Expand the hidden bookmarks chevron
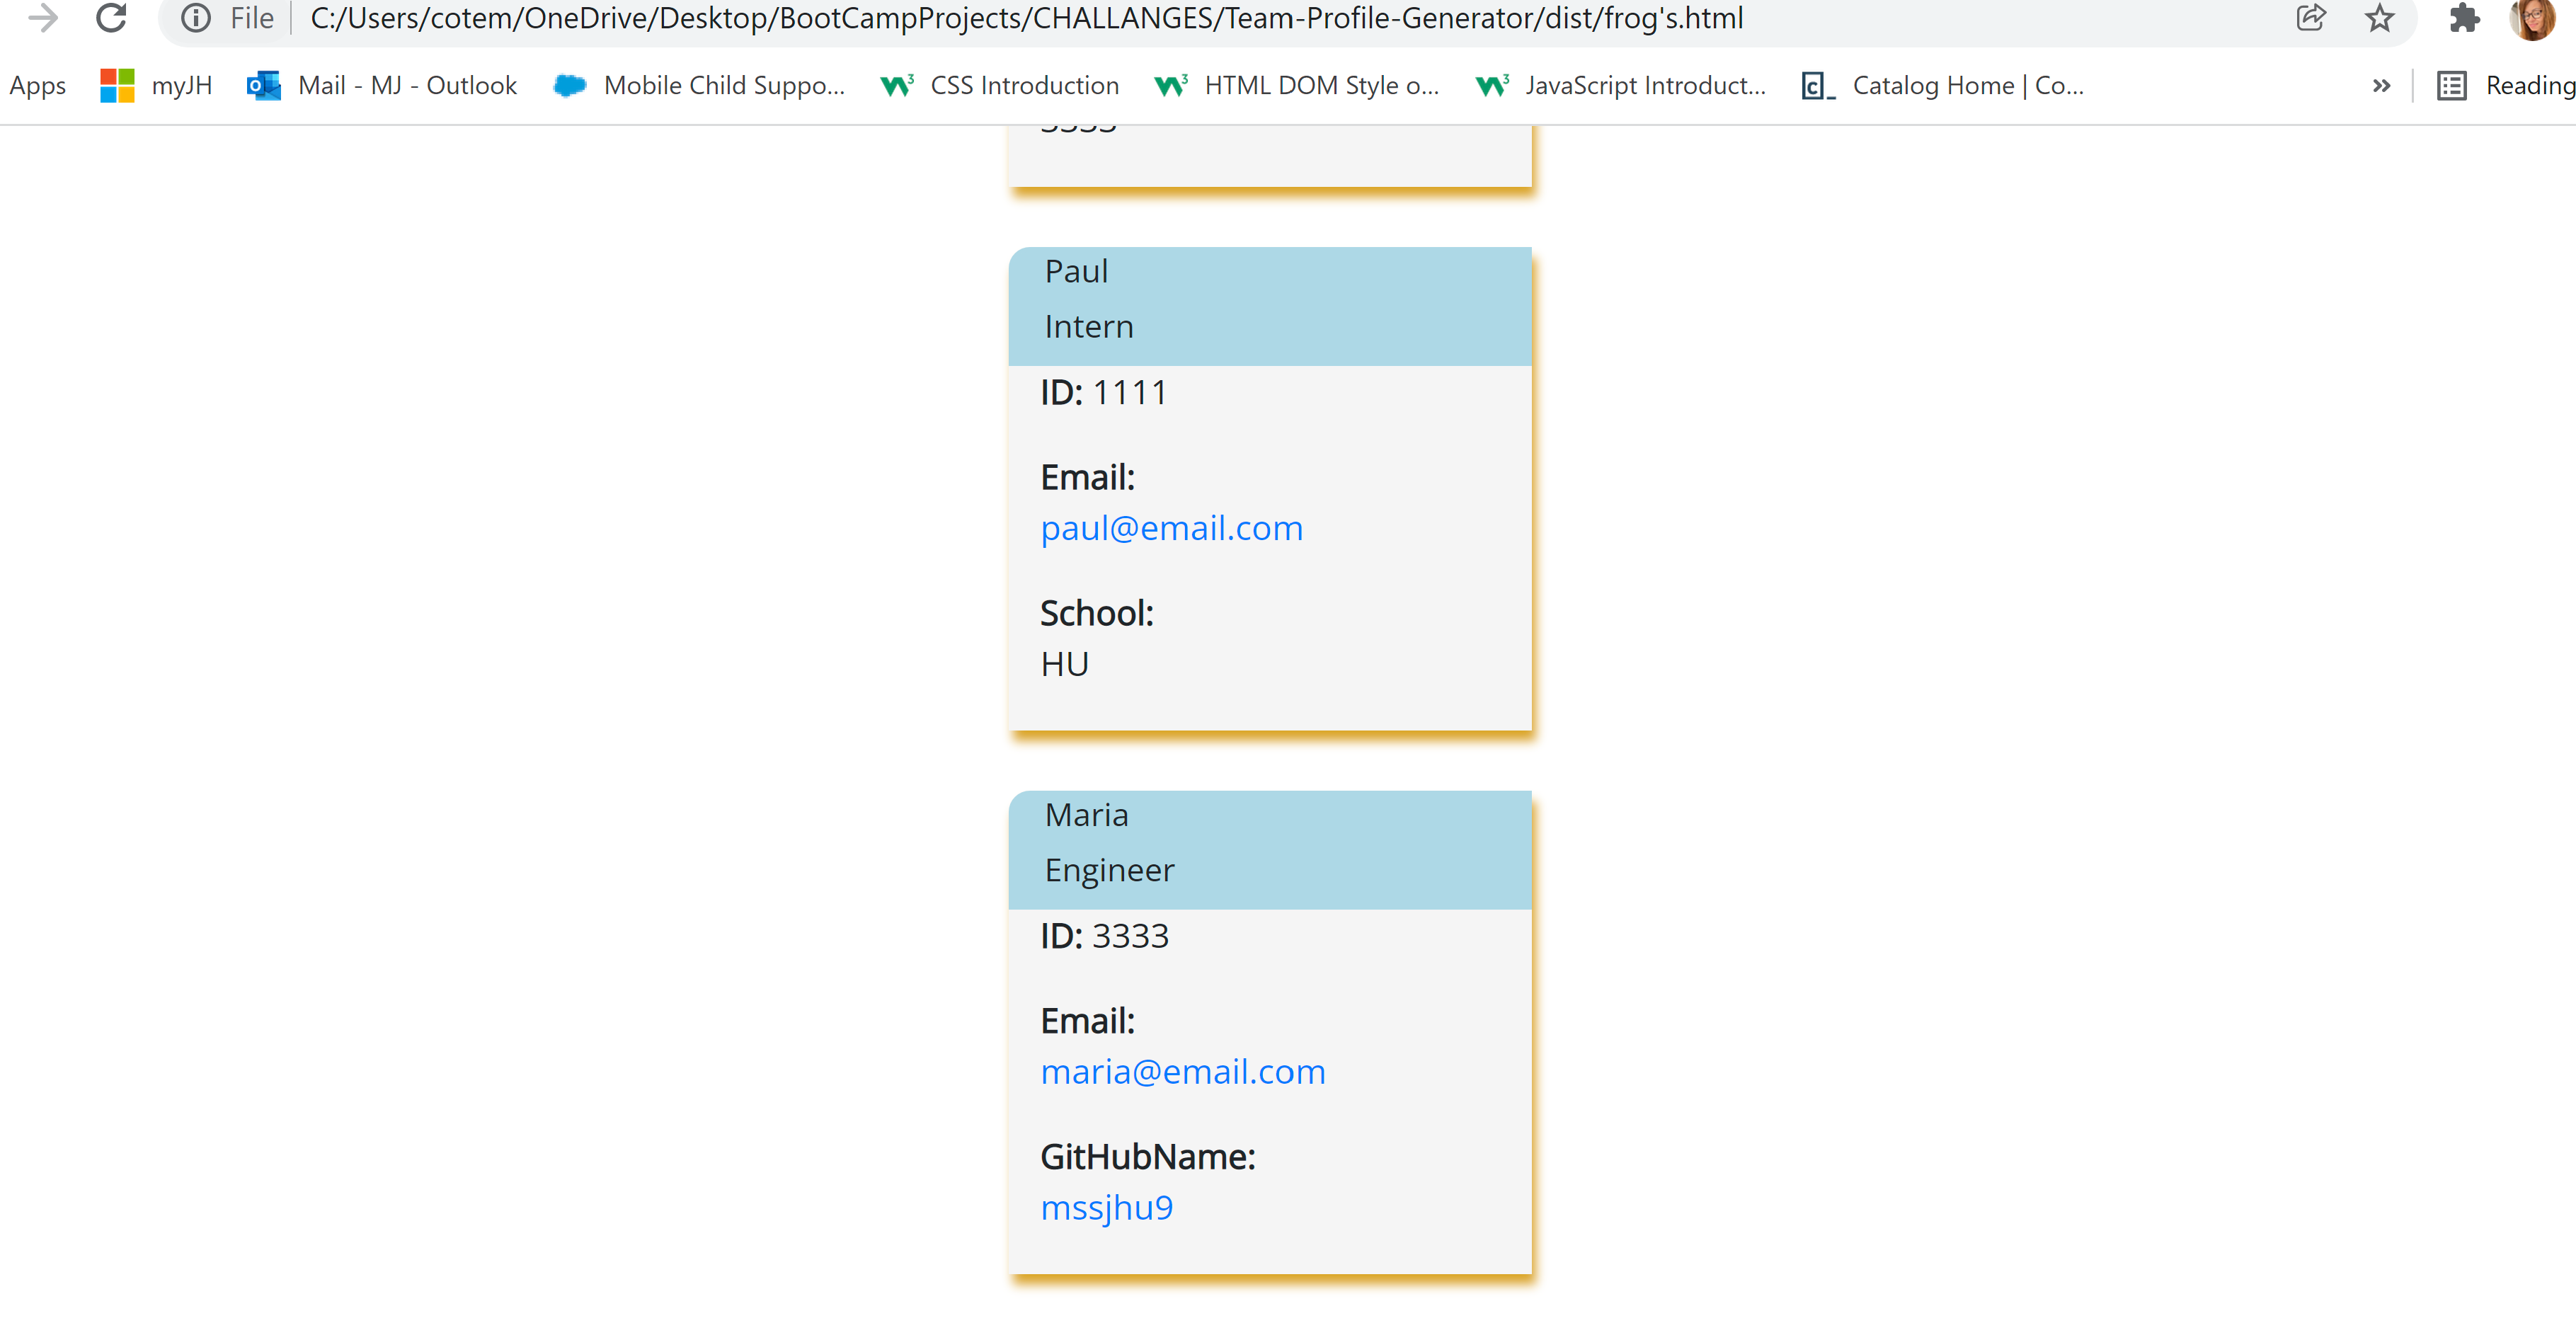This screenshot has height=1323, width=2576. pyautogui.click(x=2381, y=86)
